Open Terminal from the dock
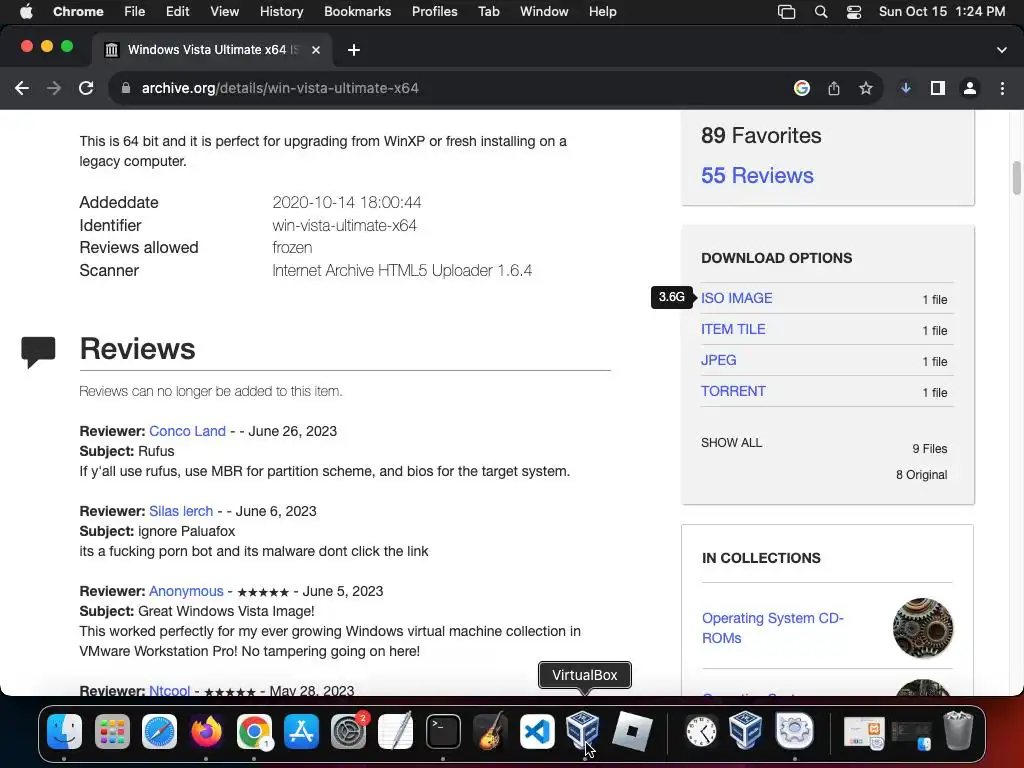The image size is (1024, 768). click(x=443, y=731)
